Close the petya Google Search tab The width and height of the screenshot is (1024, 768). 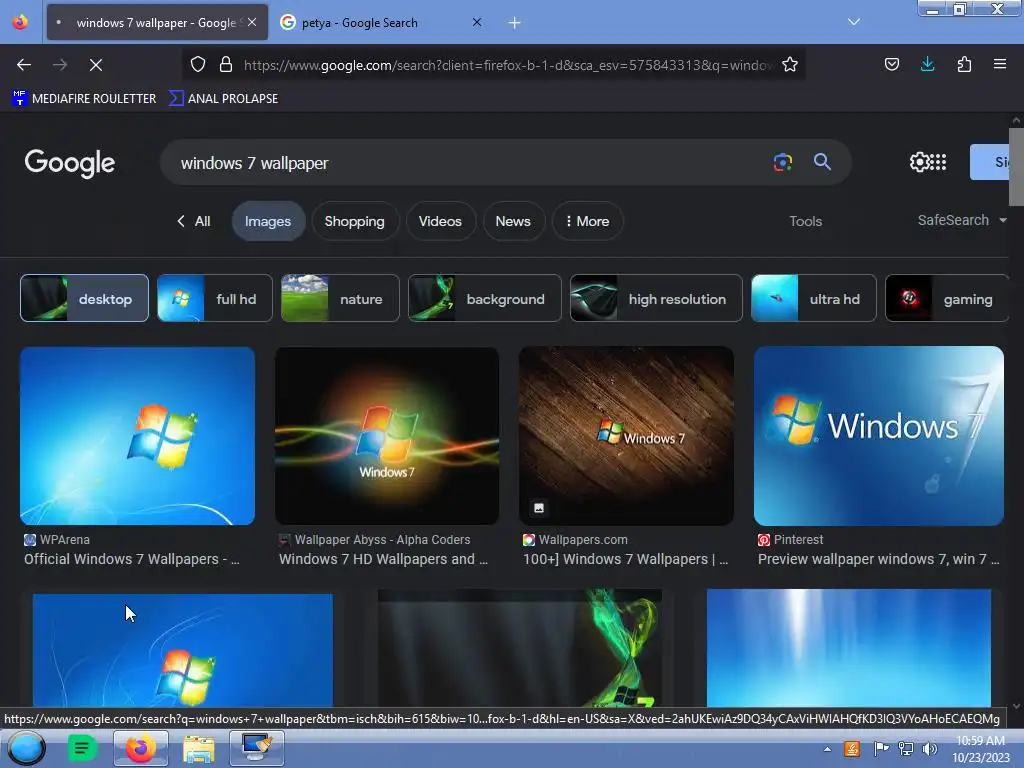click(x=477, y=22)
